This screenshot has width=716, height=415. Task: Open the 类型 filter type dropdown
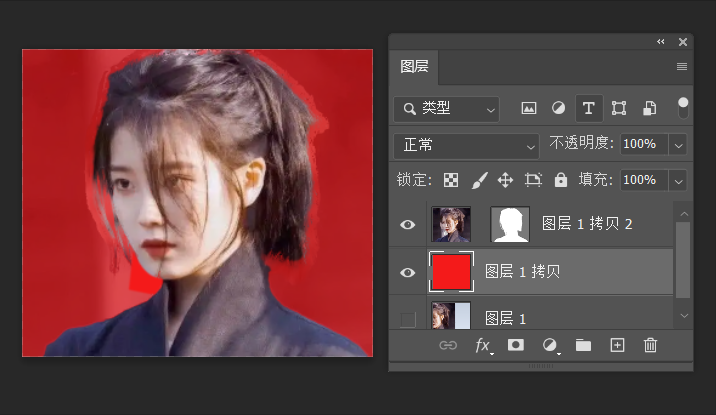coord(446,108)
